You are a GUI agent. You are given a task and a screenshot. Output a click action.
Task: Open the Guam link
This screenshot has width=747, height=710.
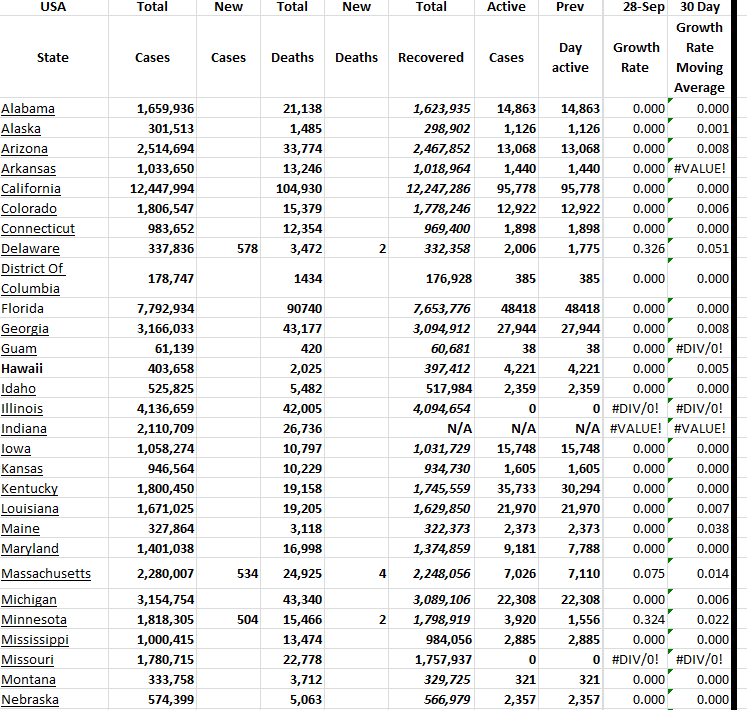click(x=19, y=348)
